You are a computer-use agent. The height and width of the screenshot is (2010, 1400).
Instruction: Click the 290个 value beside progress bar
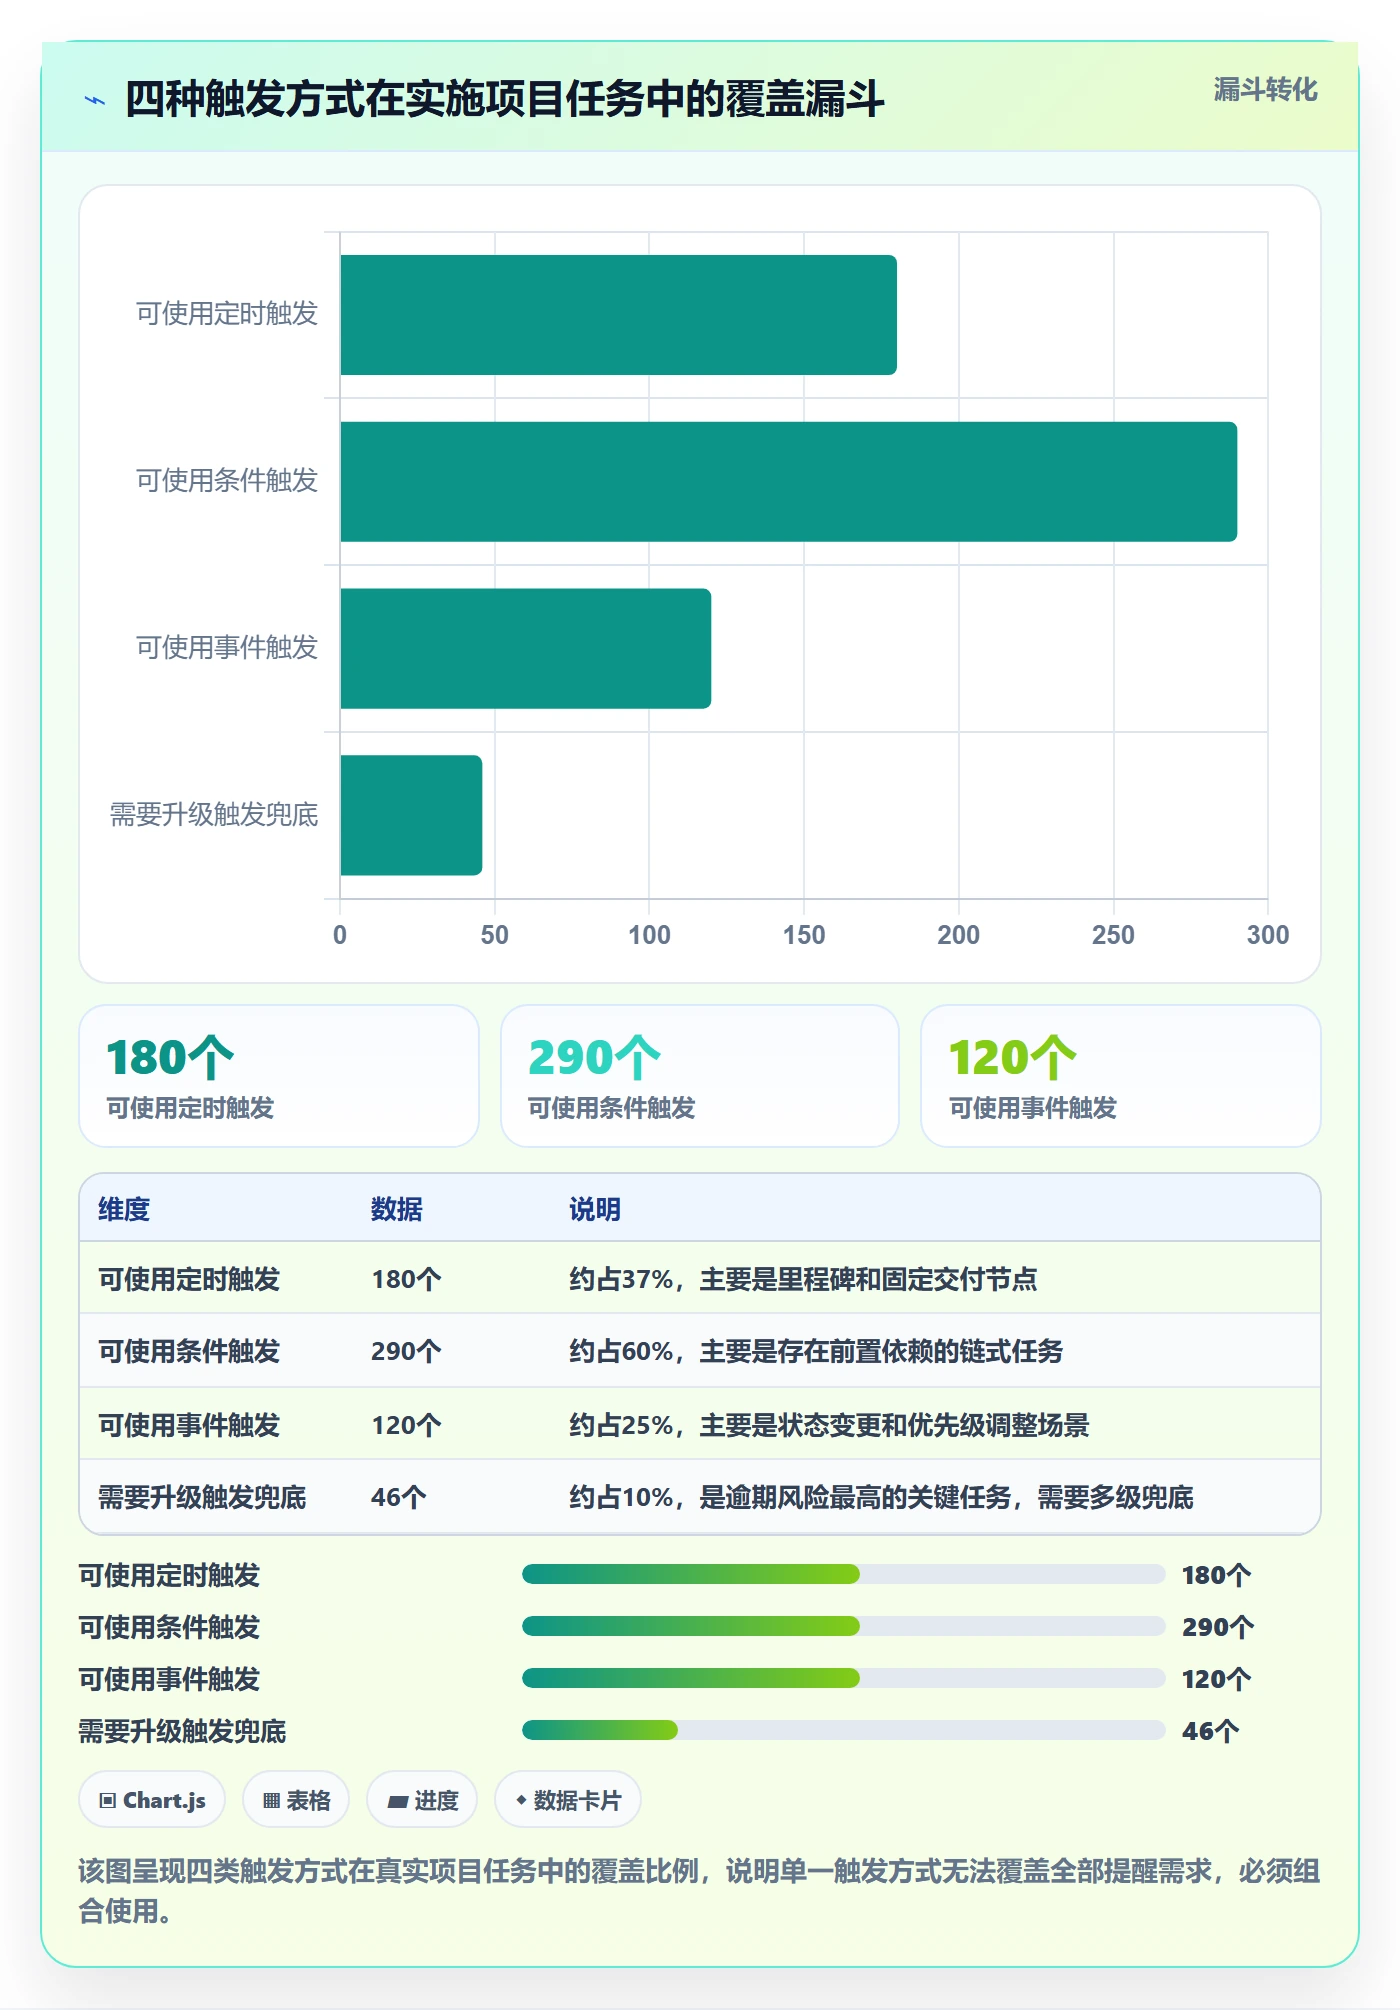tap(1218, 1627)
